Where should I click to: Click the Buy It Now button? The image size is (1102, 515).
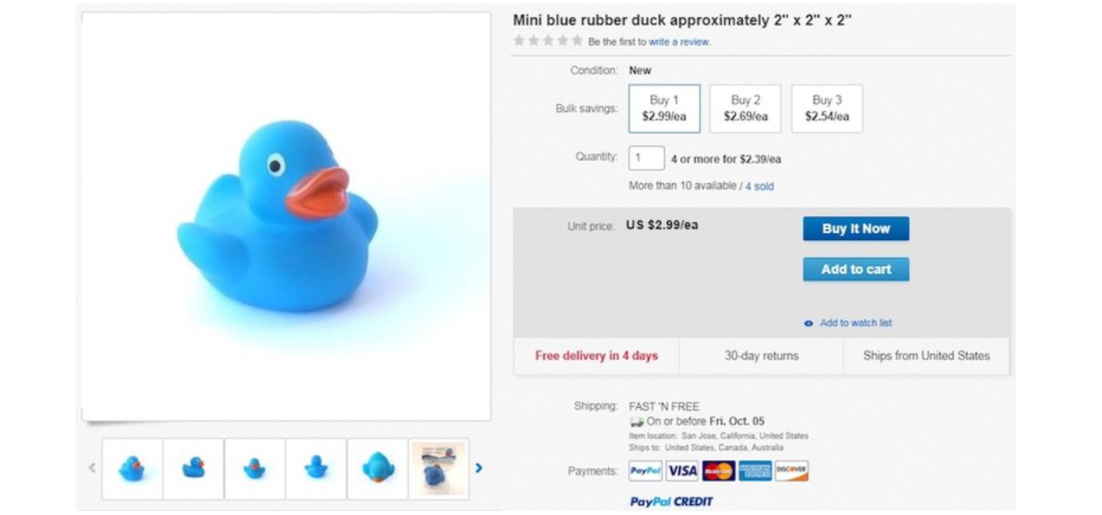(x=856, y=228)
